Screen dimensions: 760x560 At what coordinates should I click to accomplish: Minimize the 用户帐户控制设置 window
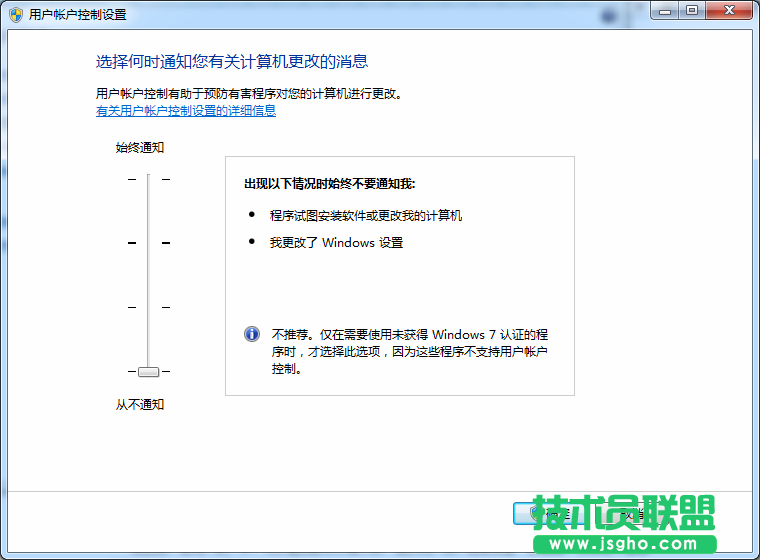[665, 11]
